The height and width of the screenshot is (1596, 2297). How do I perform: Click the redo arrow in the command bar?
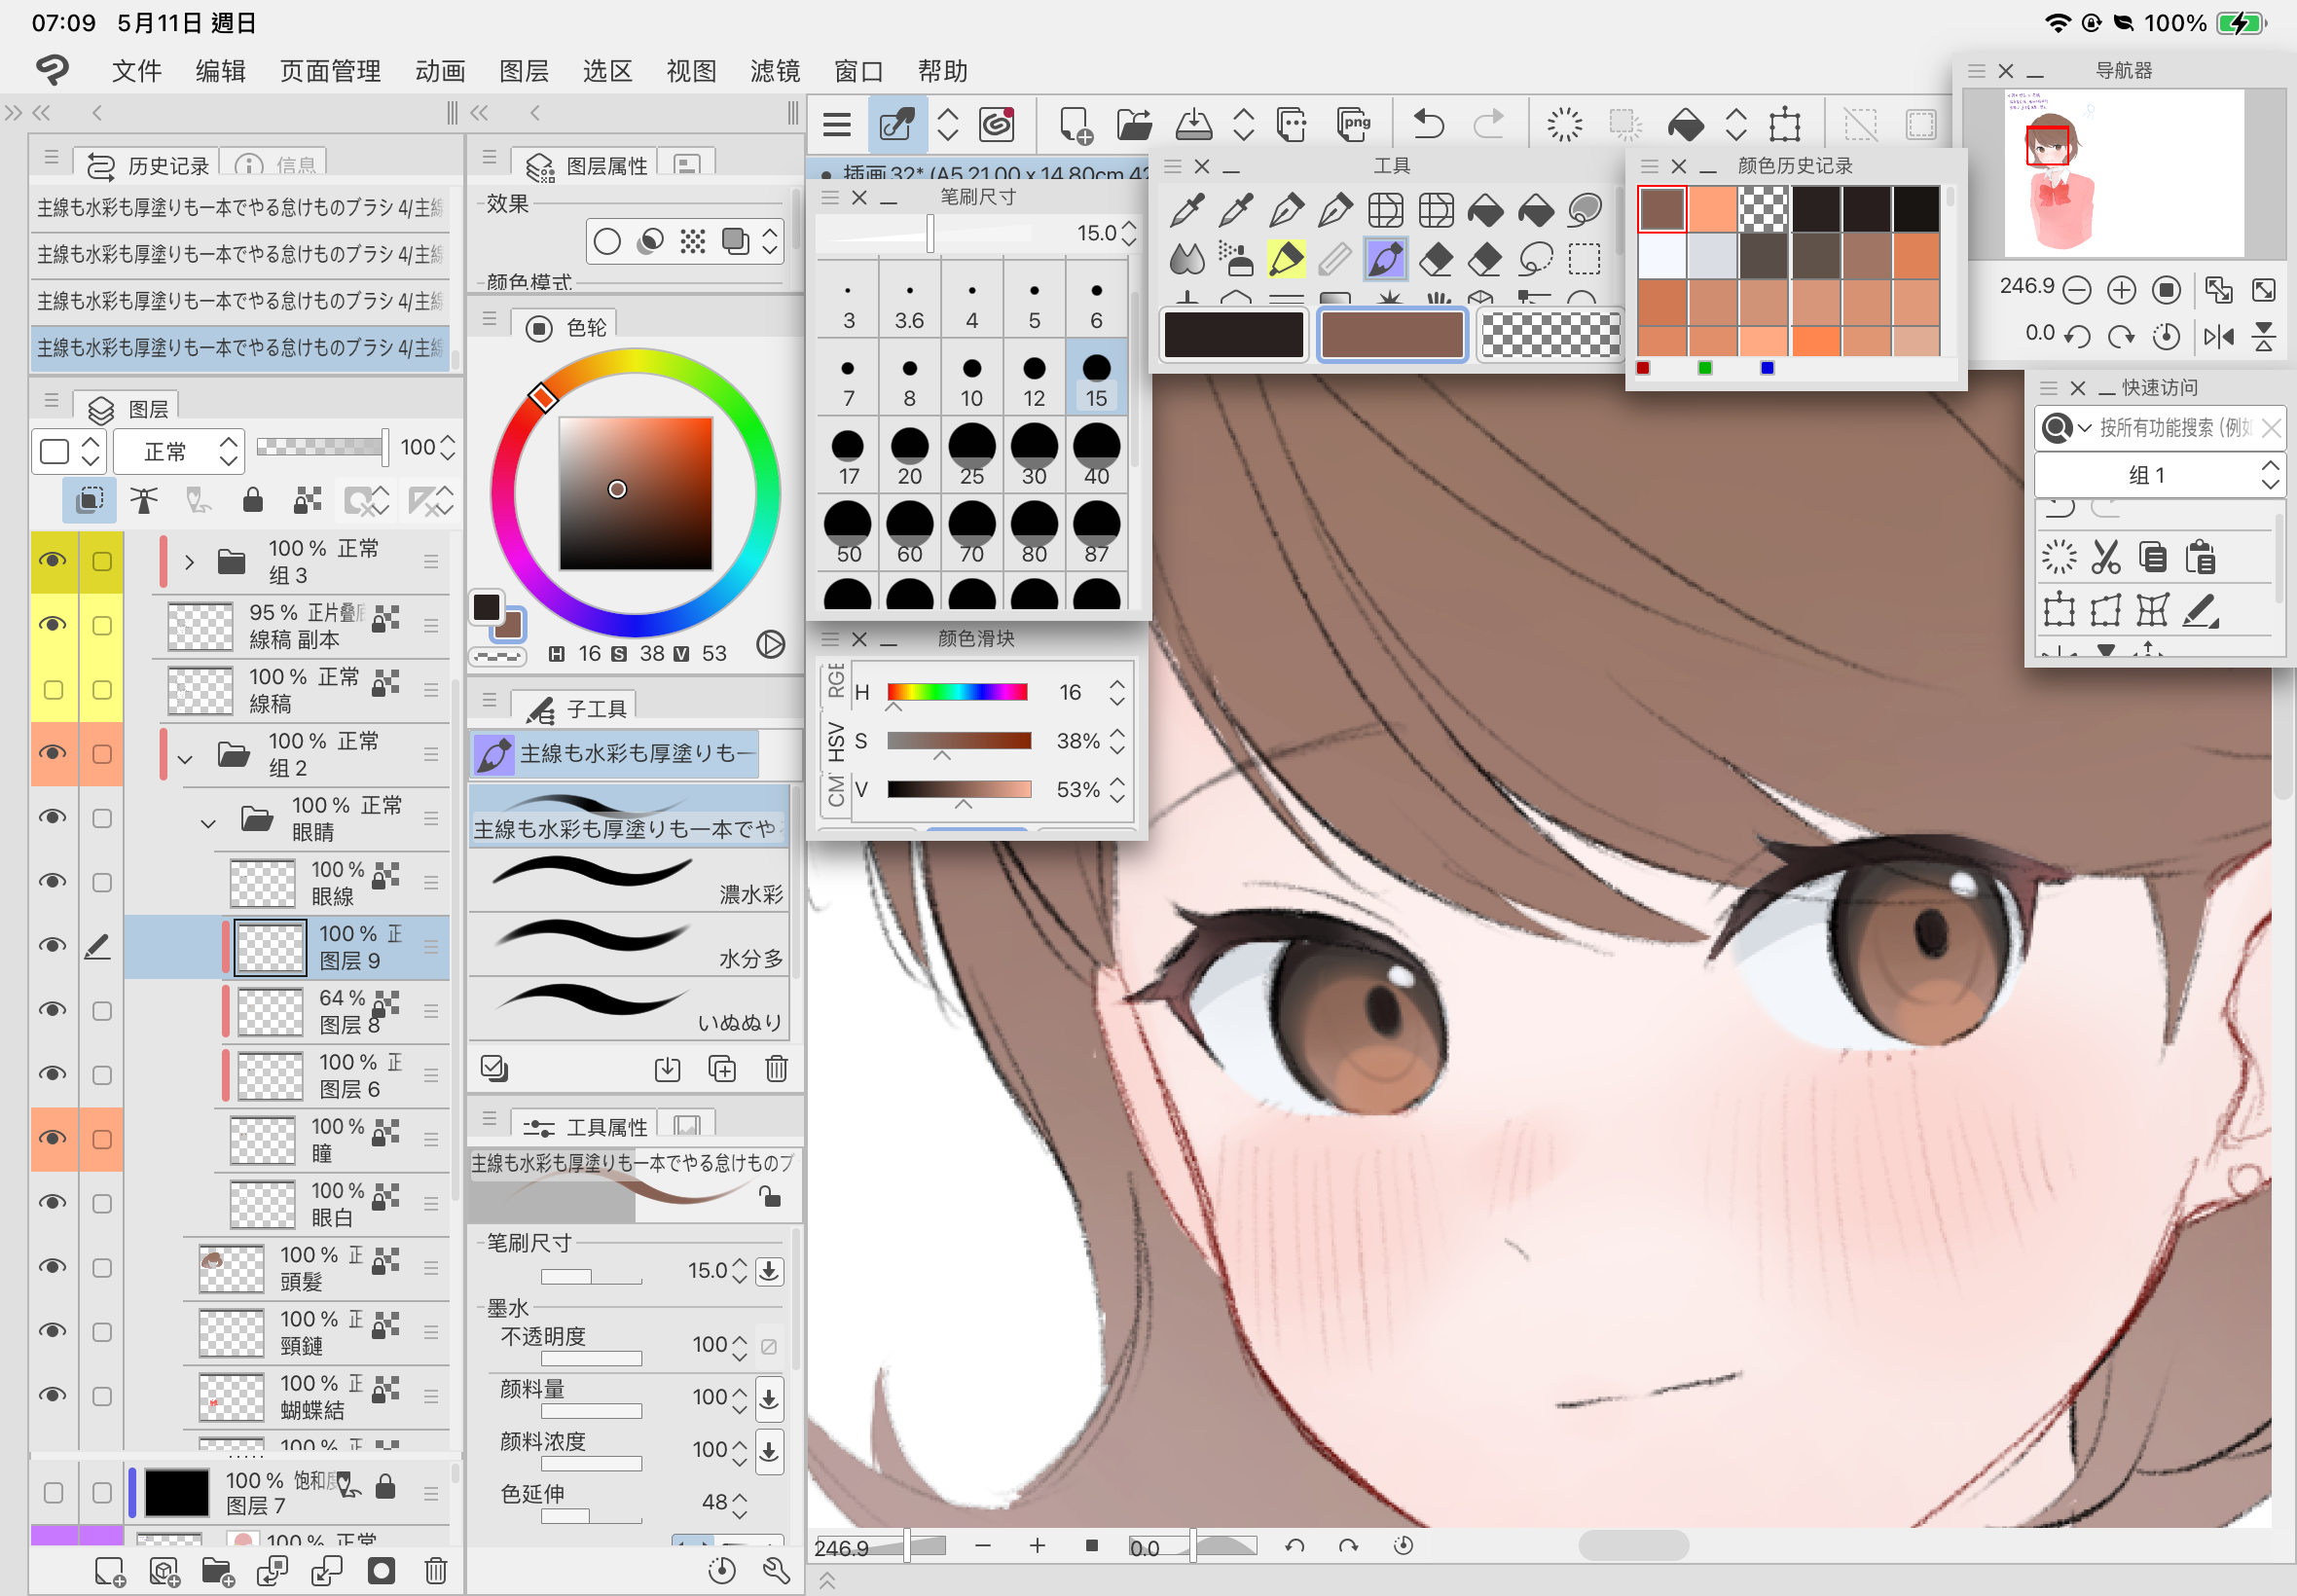point(1489,124)
